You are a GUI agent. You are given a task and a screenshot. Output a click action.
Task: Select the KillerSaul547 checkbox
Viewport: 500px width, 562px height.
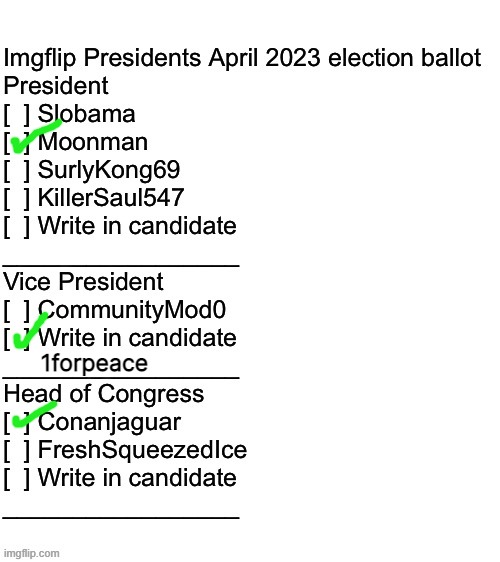coord(16,199)
